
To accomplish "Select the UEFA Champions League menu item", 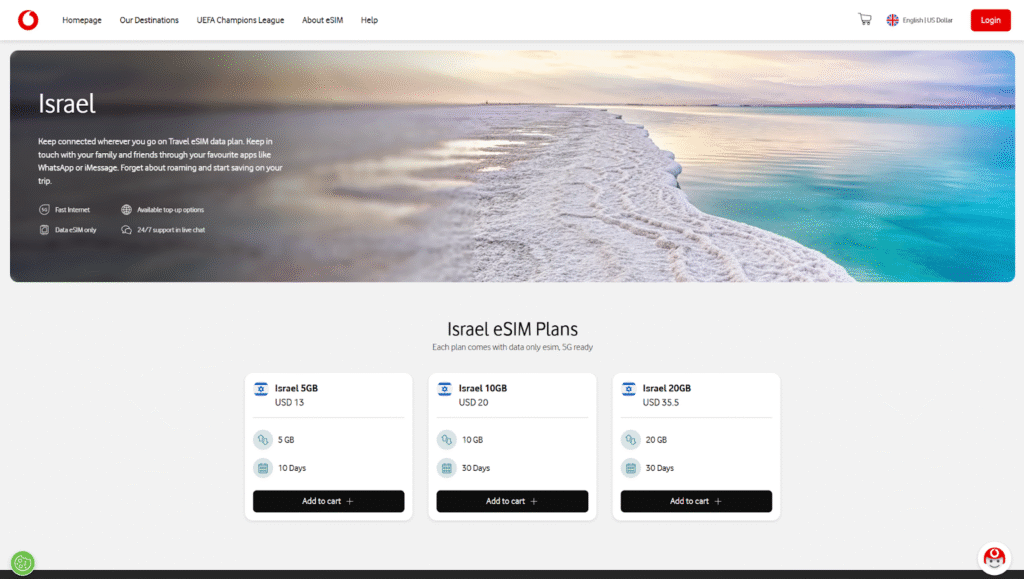I will (x=240, y=19).
